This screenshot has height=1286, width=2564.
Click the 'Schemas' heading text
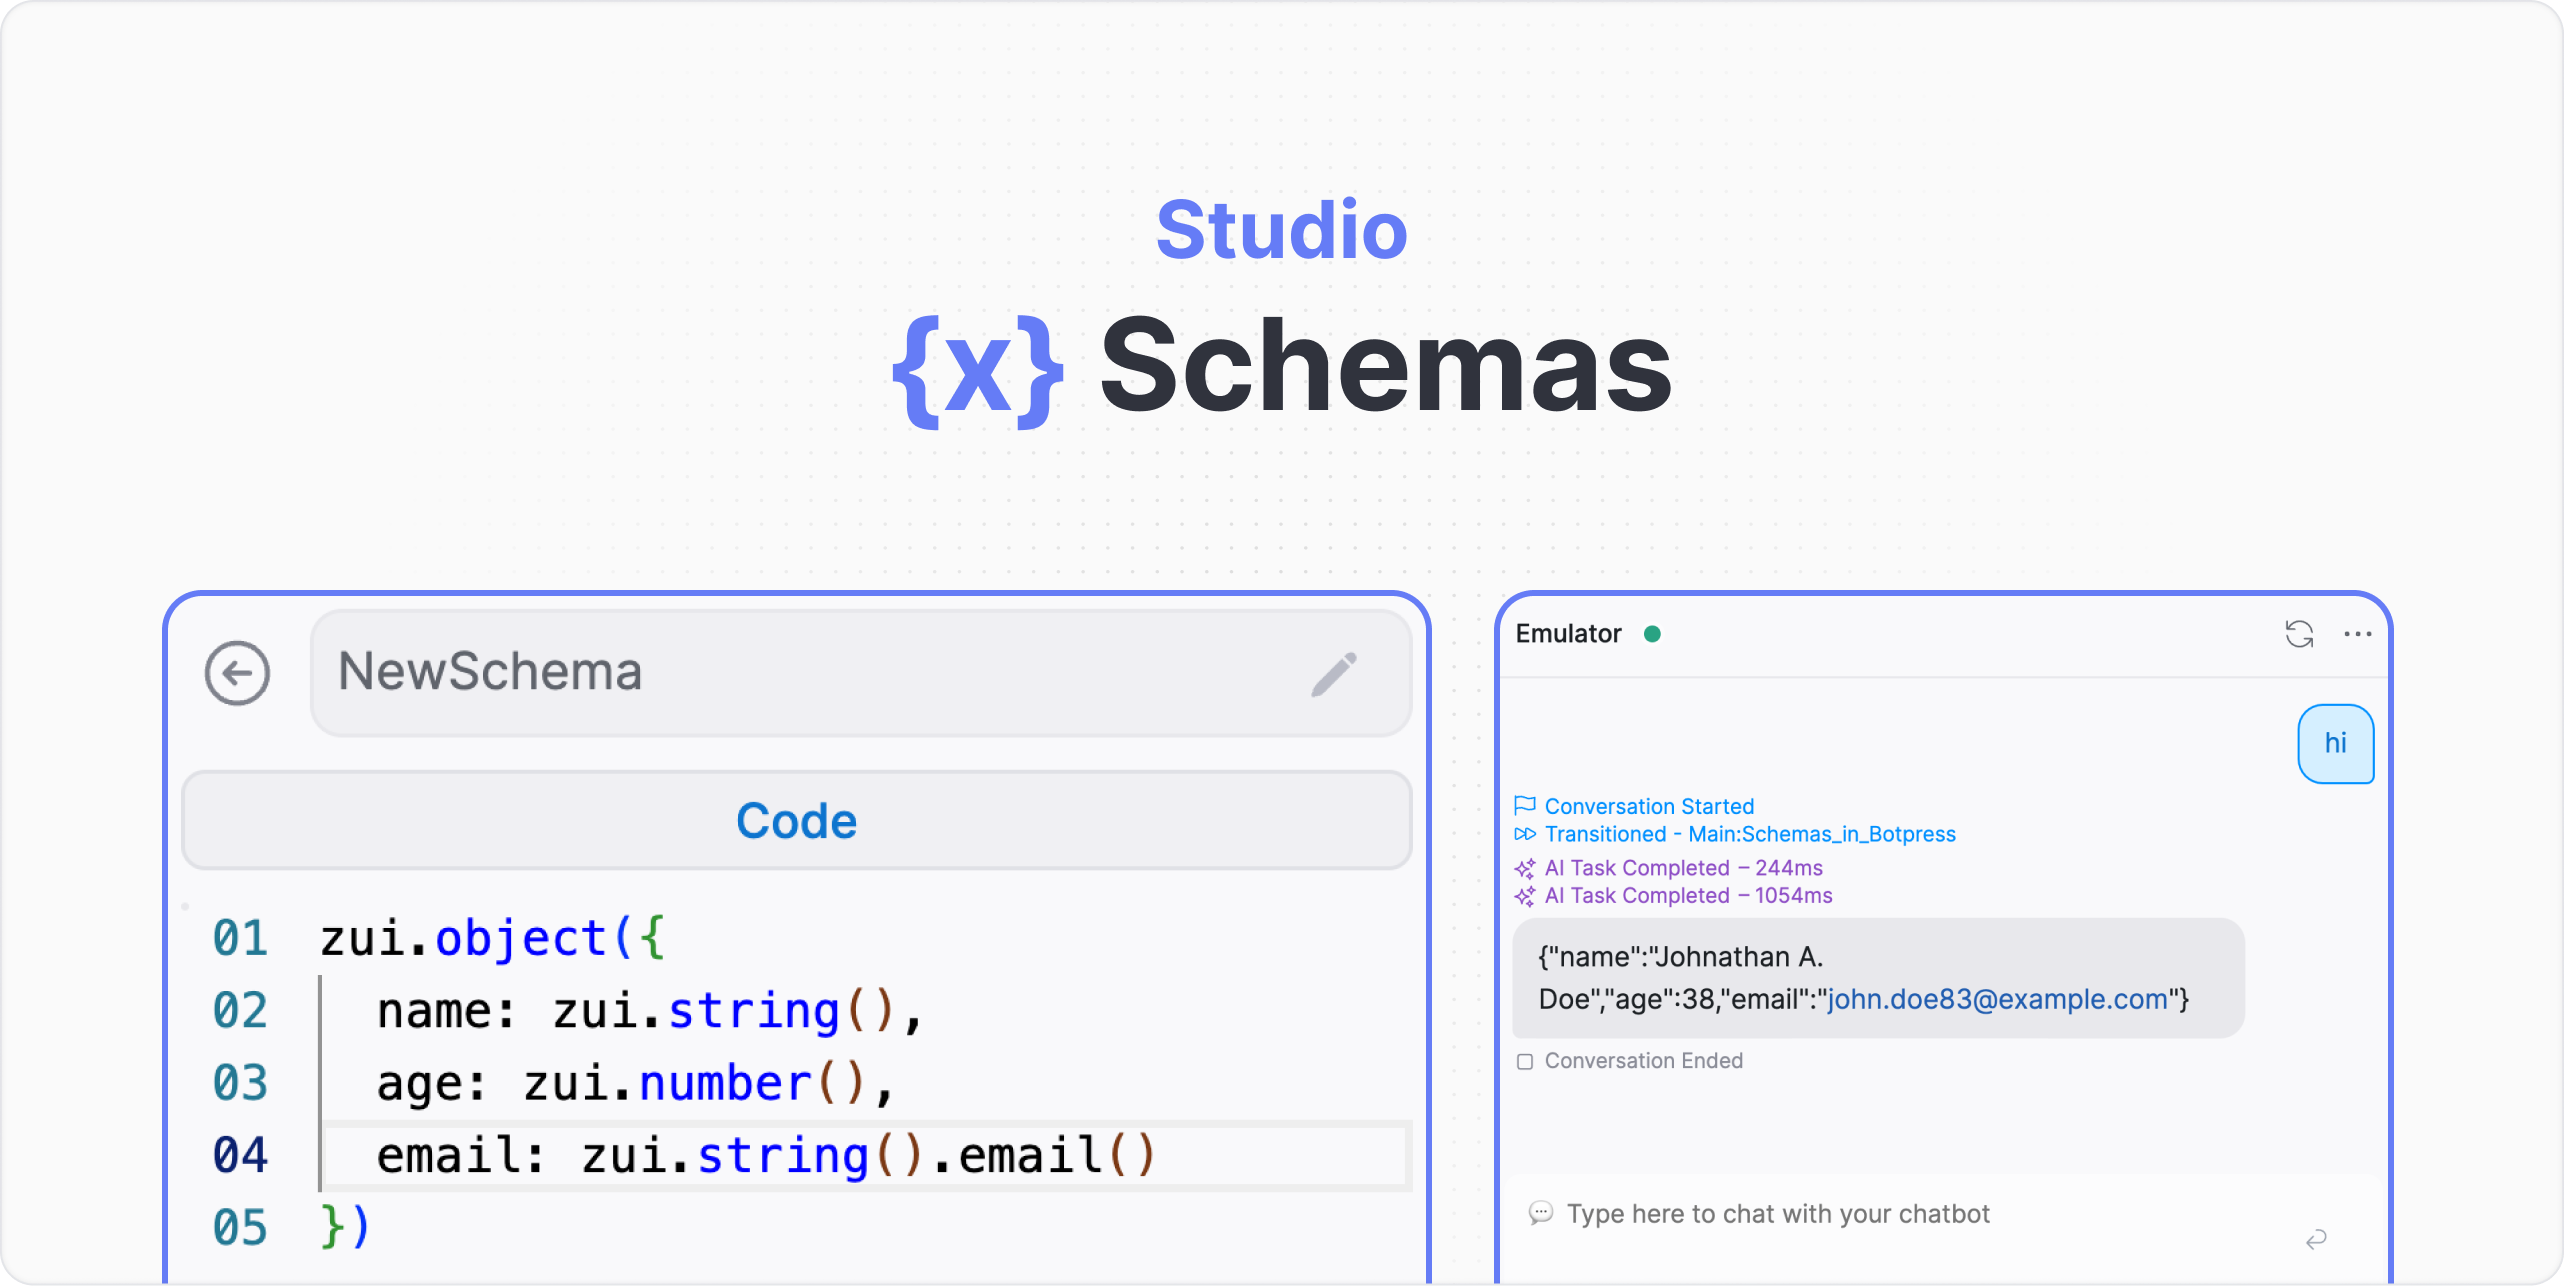tap(1386, 364)
